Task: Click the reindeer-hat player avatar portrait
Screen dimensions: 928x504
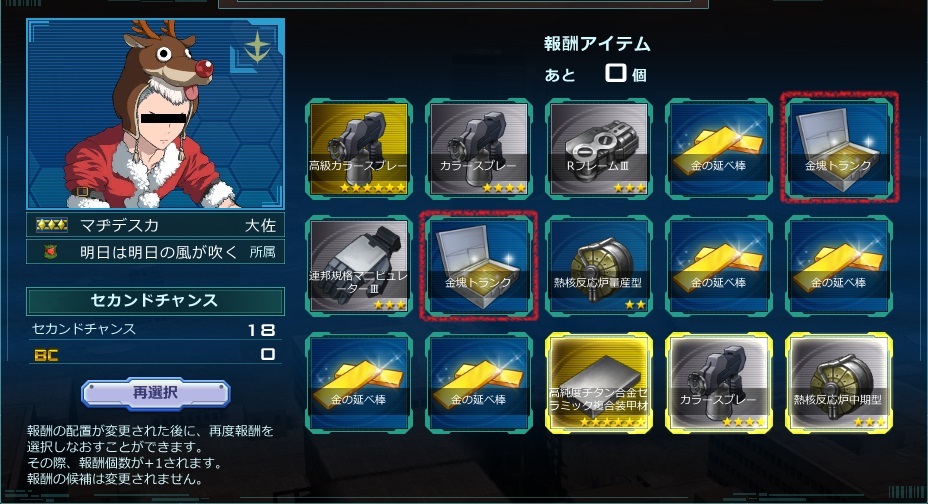Action: click(x=156, y=114)
